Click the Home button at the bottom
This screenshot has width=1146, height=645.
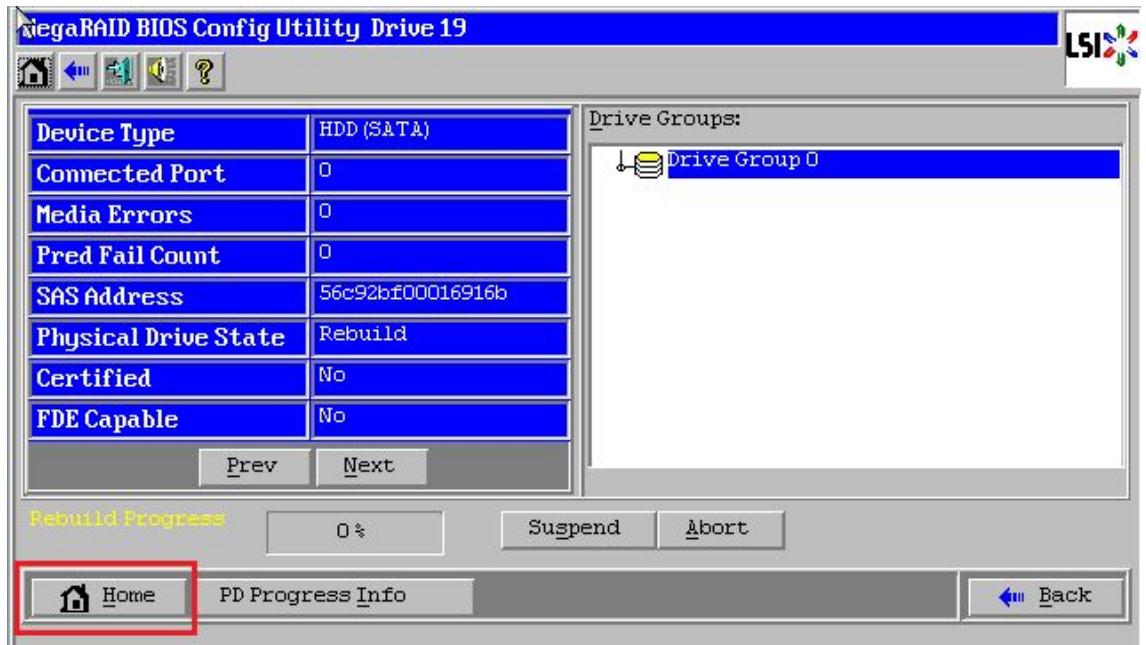pyautogui.click(x=108, y=597)
